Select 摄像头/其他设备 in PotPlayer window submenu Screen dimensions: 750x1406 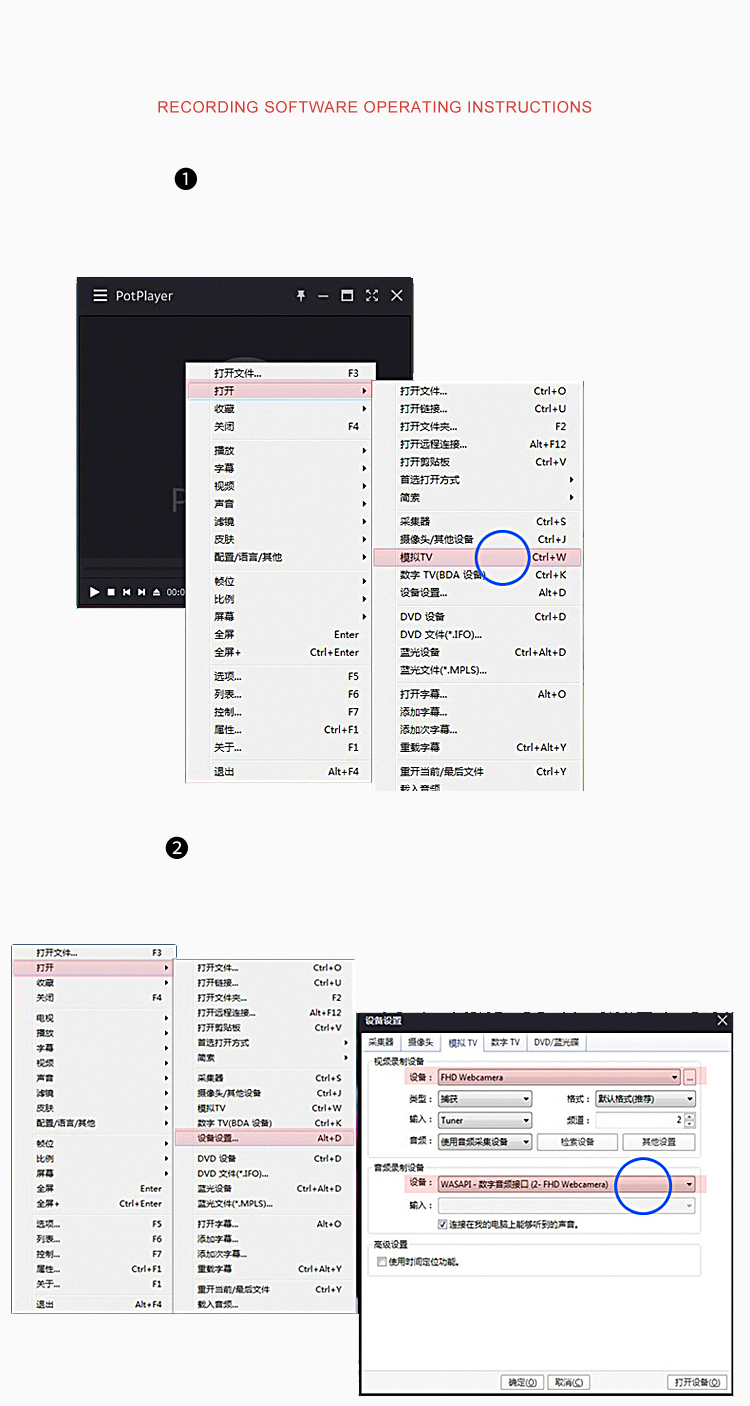point(477,540)
